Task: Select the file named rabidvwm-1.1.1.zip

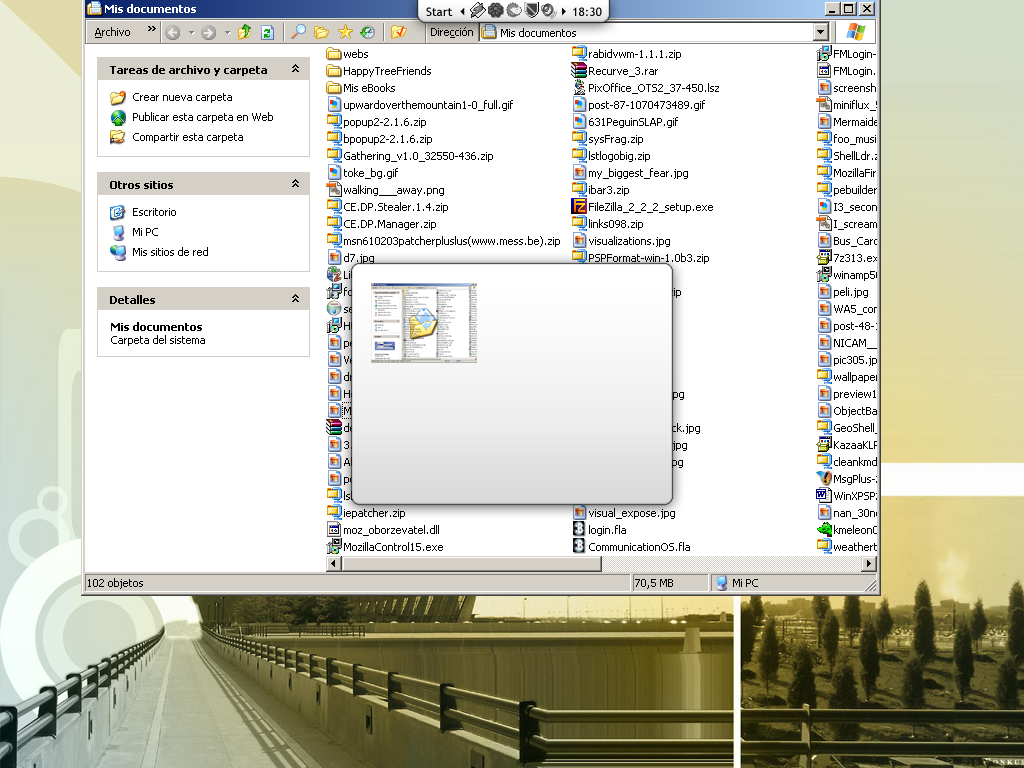Action: click(634, 54)
